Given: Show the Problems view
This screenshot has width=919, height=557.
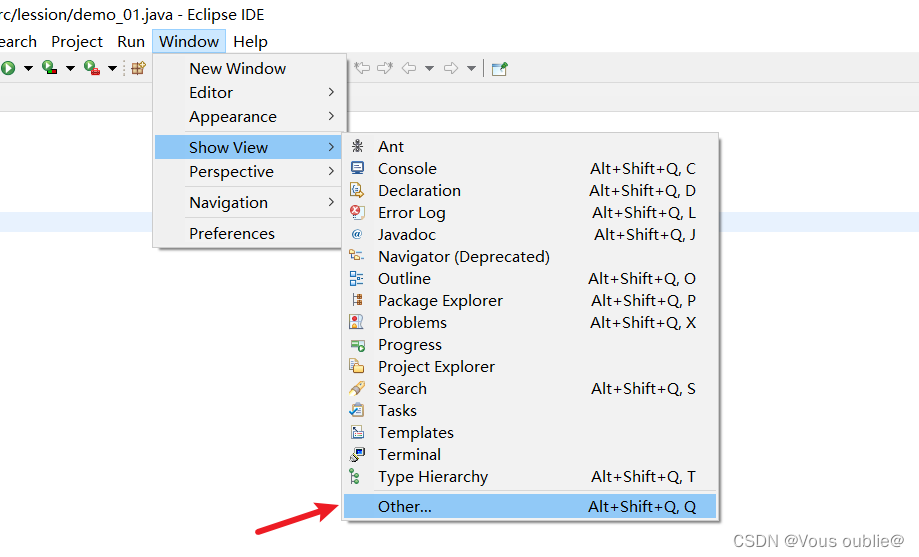Looking at the screenshot, I should click(530, 322).
